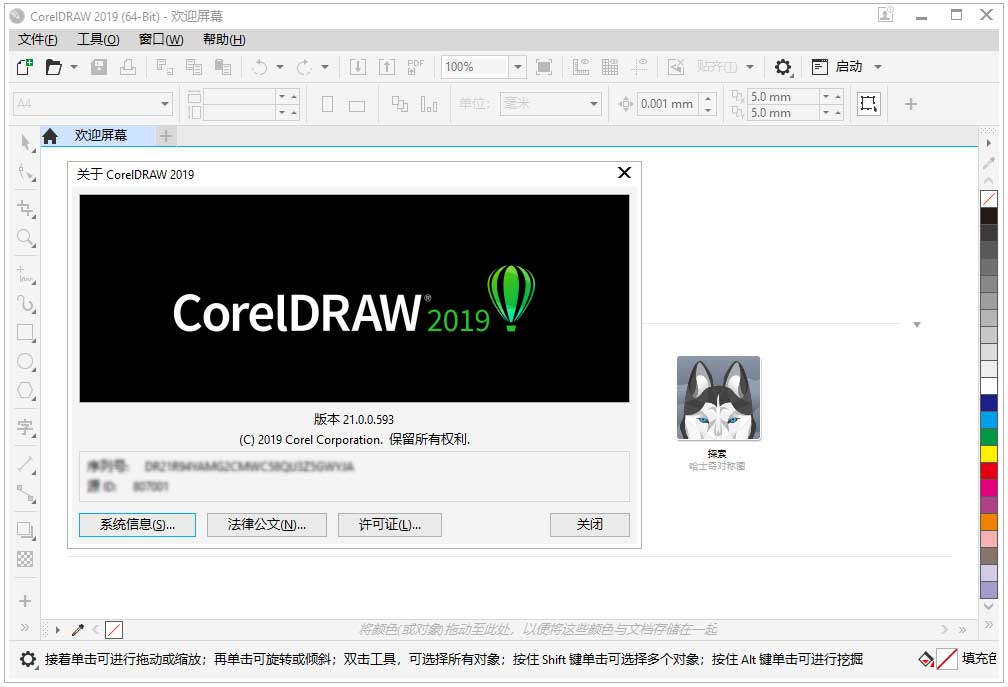1008x687 pixels.
Task: Expand the welcome screen triangle arrow
Action: [917, 325]
